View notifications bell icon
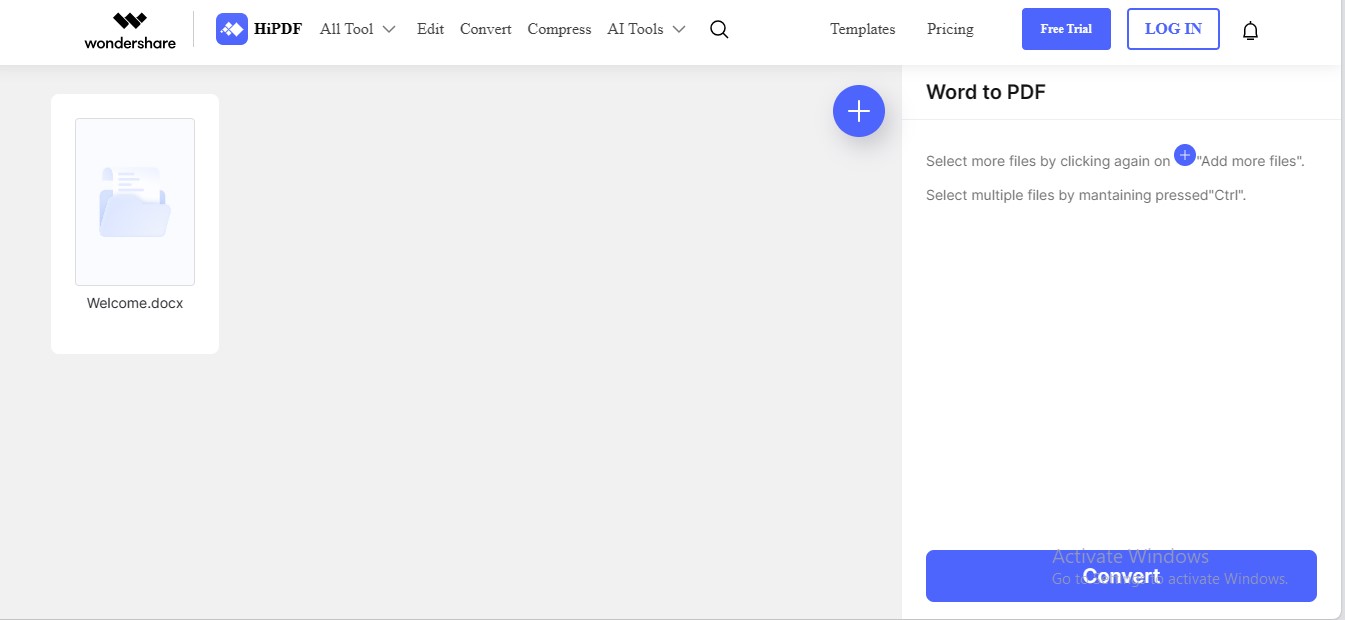Screen dimensions: 1345x620 [x=1250, y=30]
